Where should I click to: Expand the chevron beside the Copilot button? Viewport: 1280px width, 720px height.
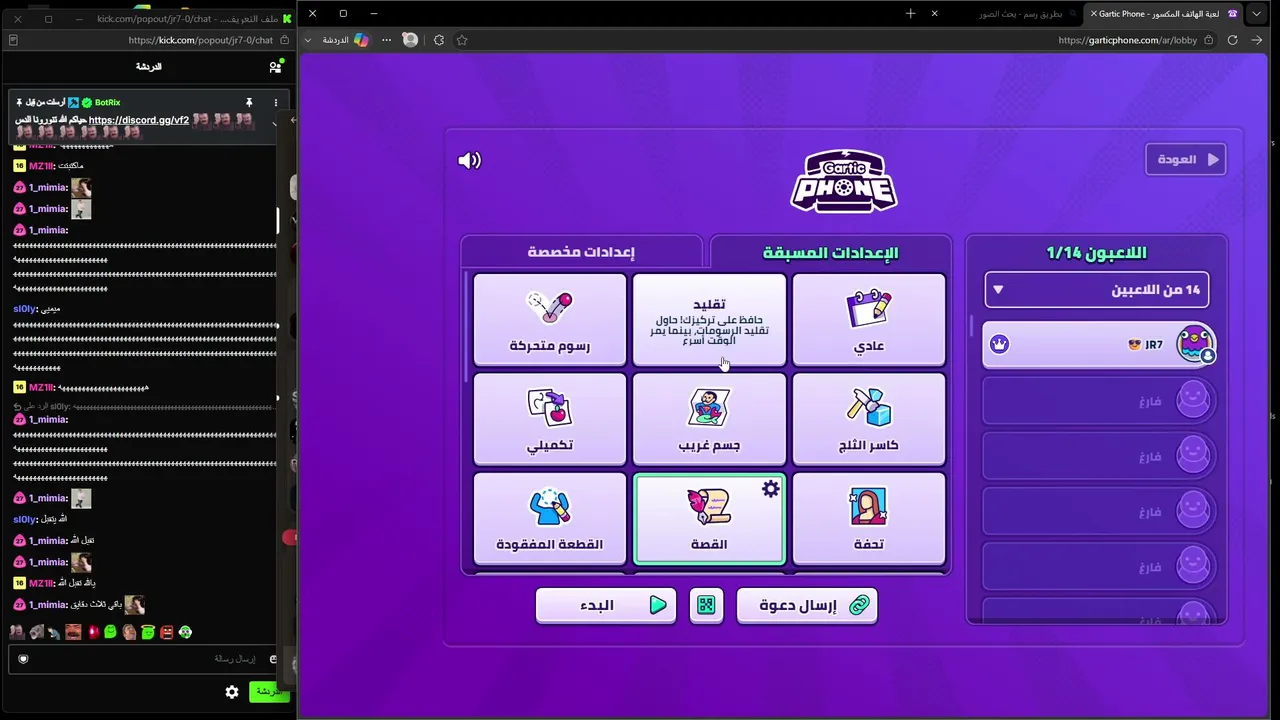[x=307, y=40]
